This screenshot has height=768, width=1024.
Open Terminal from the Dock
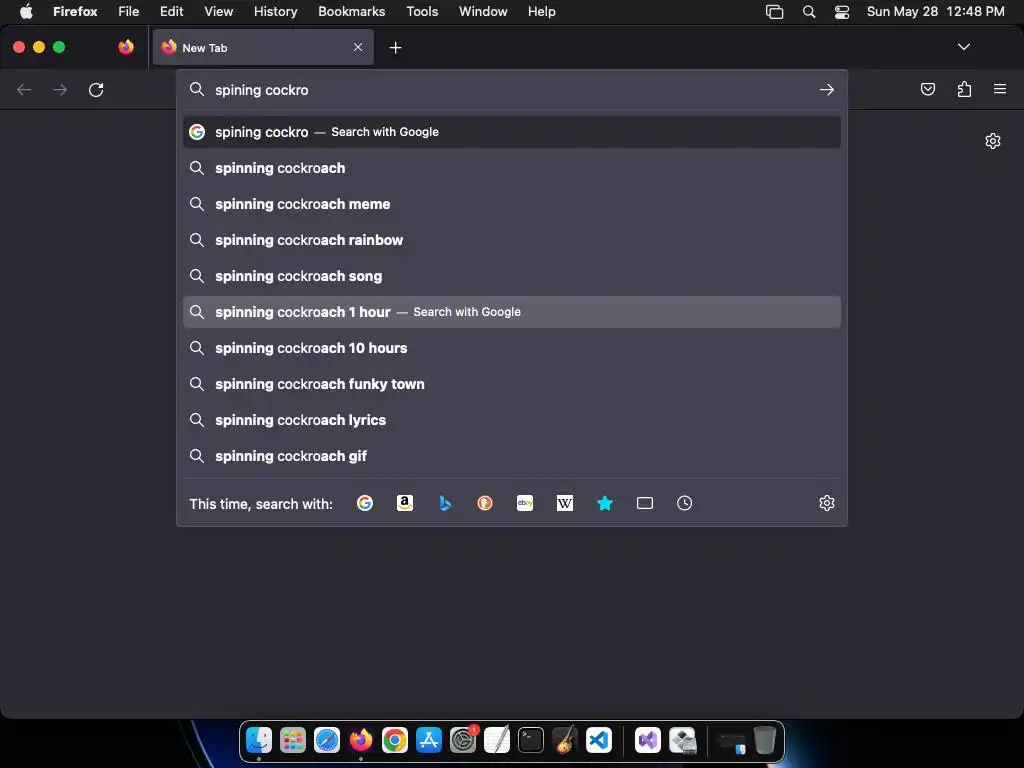(531, 740)
